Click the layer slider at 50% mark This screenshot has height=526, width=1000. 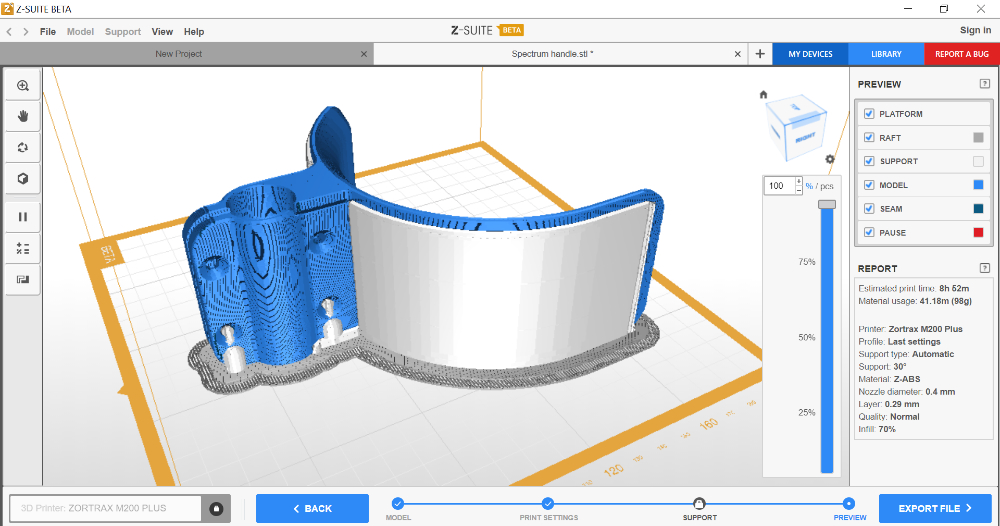click(x=827, y=337)
